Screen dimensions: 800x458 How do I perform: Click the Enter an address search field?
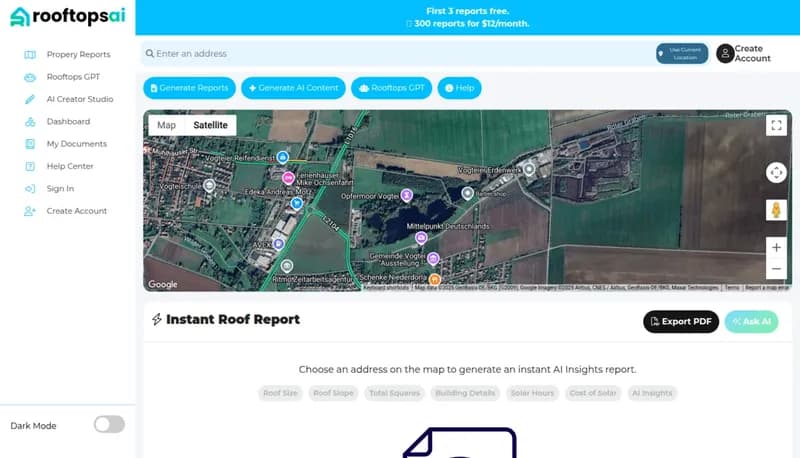[398, 54]
